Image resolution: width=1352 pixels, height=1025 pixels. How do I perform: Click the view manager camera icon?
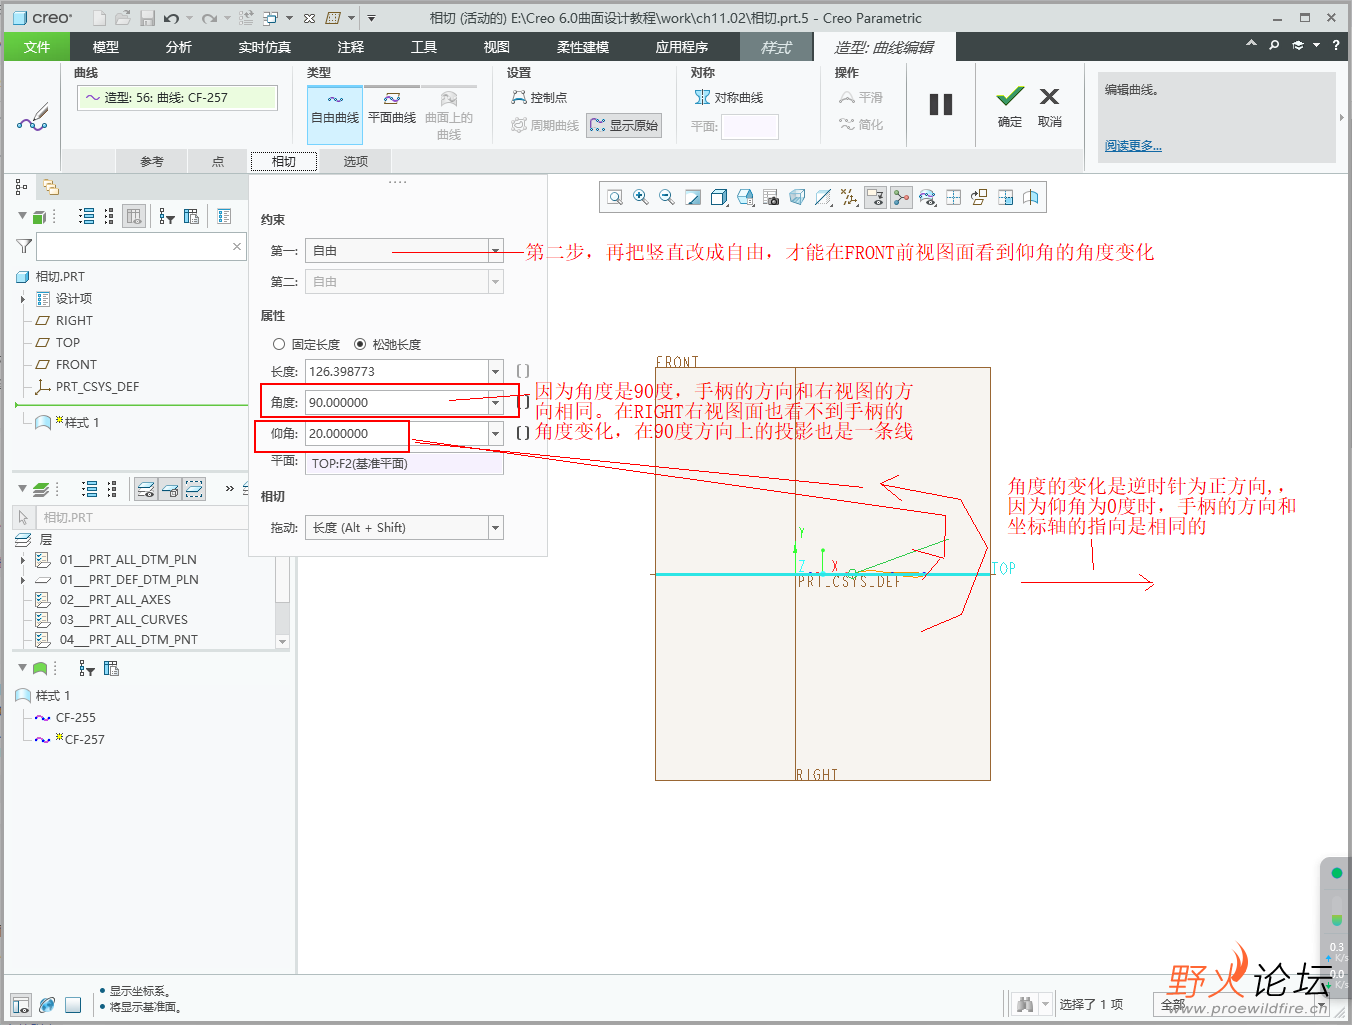coord(771,198)
